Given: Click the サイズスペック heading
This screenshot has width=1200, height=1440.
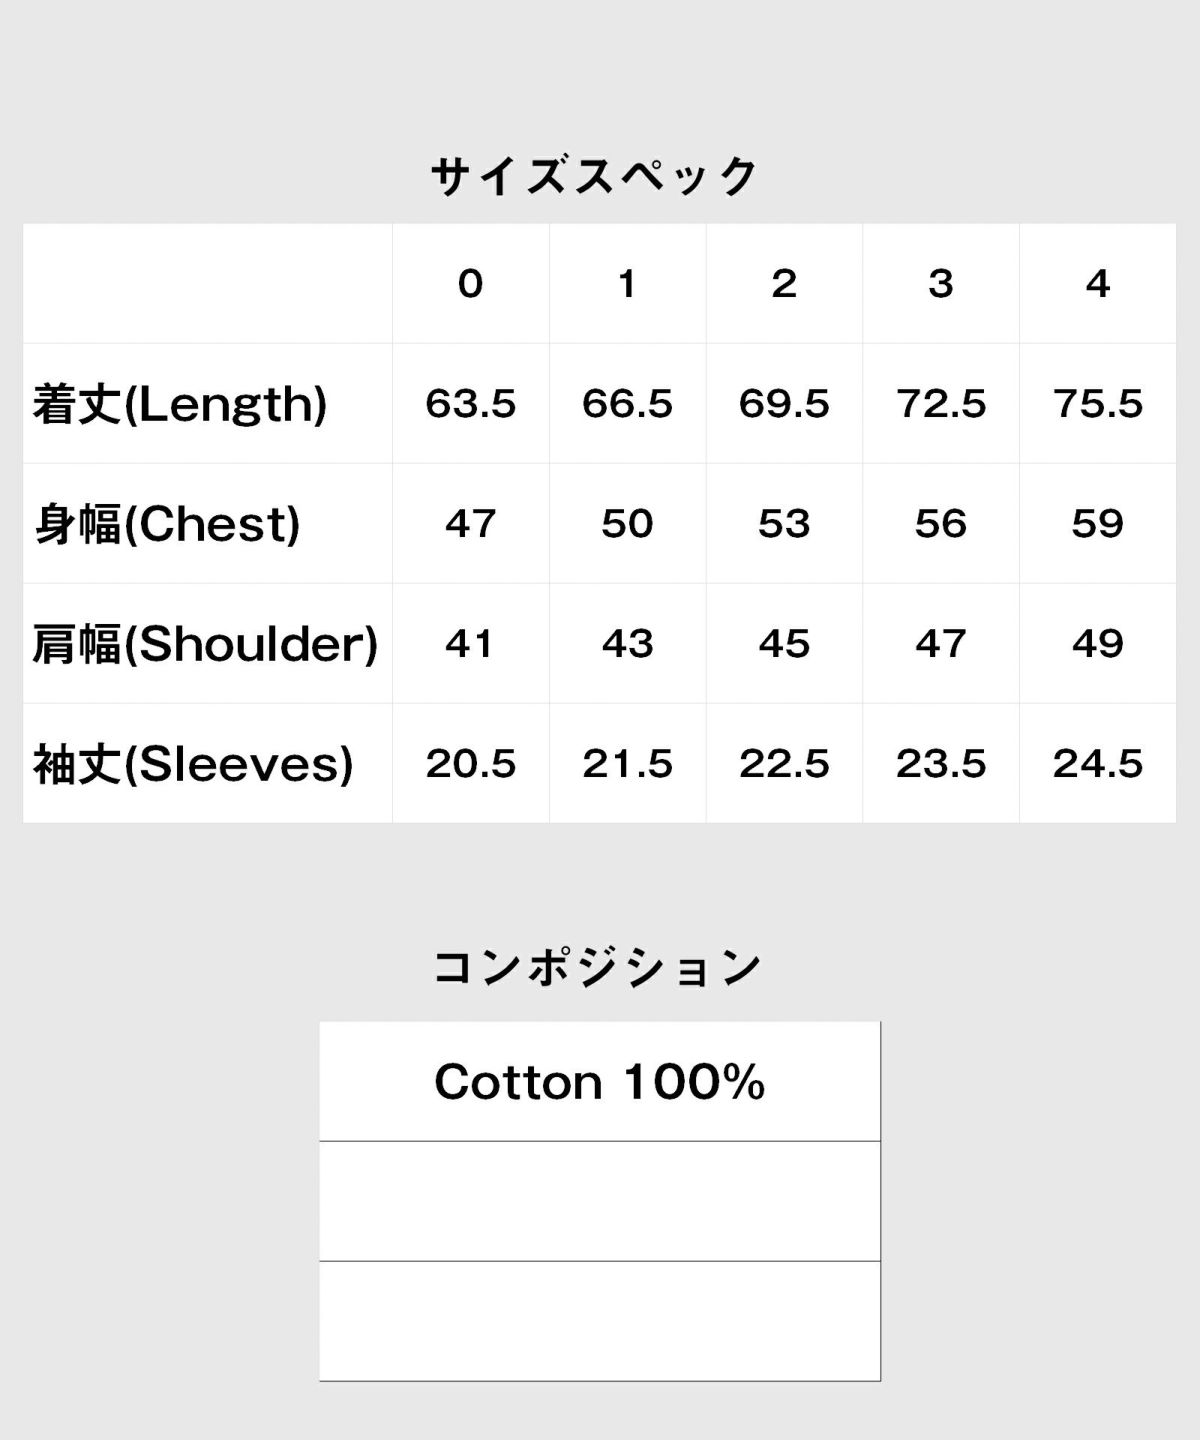Looking at the screenshot, I should (595, 177).
